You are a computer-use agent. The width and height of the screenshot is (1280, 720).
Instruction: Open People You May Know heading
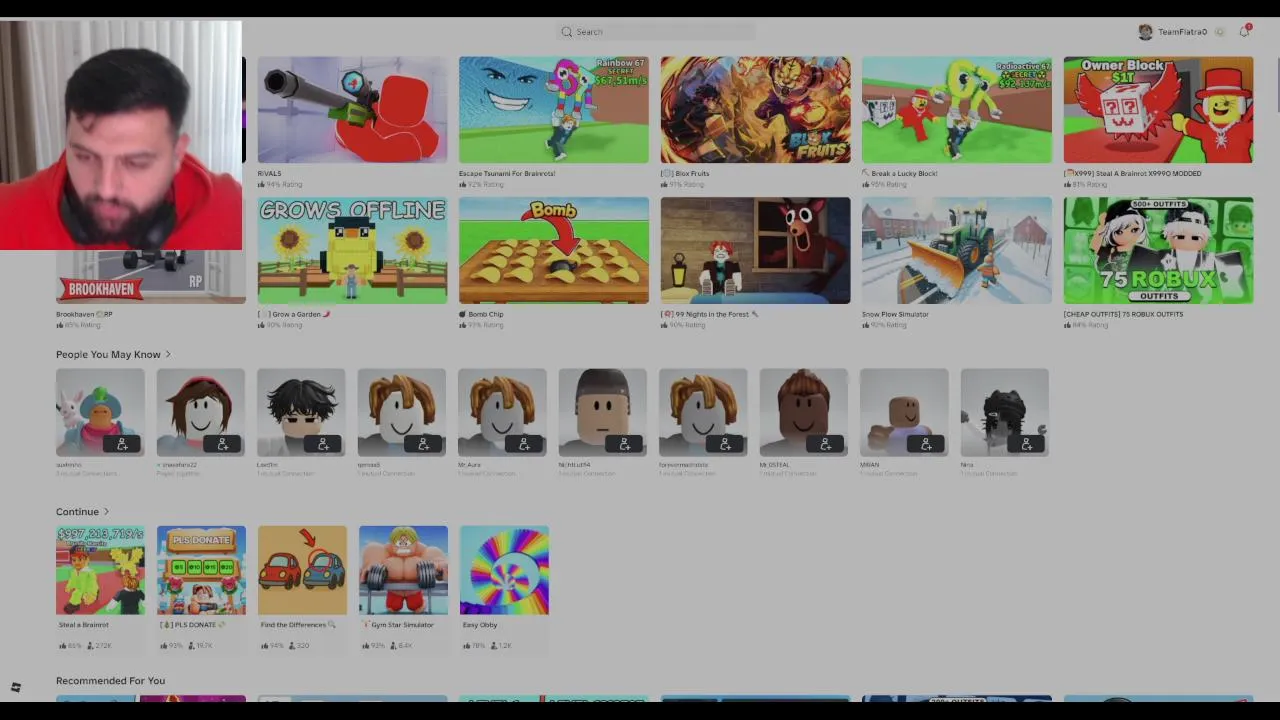(x=108, y=354)
